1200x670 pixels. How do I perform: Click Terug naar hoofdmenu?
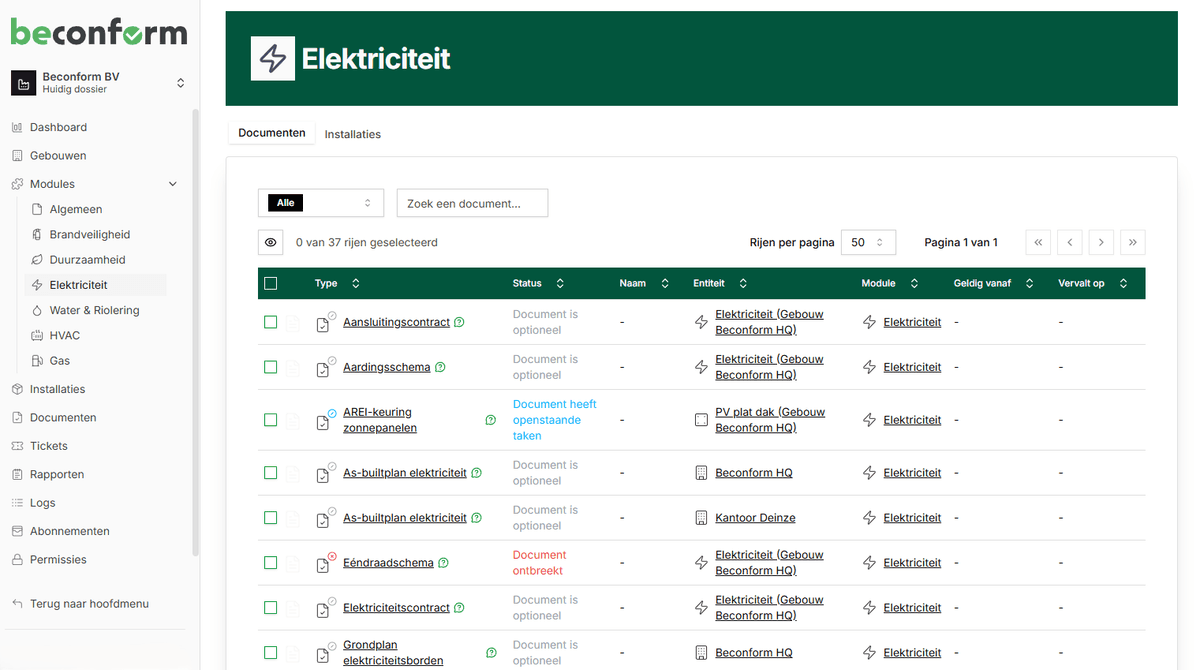click(89, 604)
